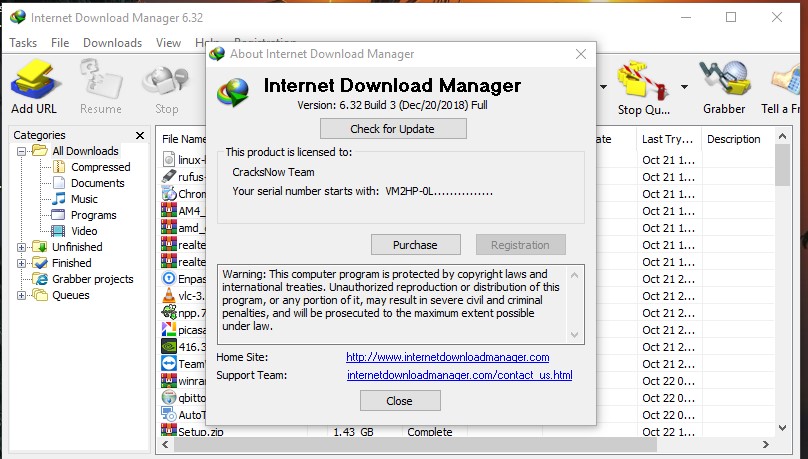Viewport: 808px width, 459px height.
Task: Click the File Name column header
Action: click(183, 139)
